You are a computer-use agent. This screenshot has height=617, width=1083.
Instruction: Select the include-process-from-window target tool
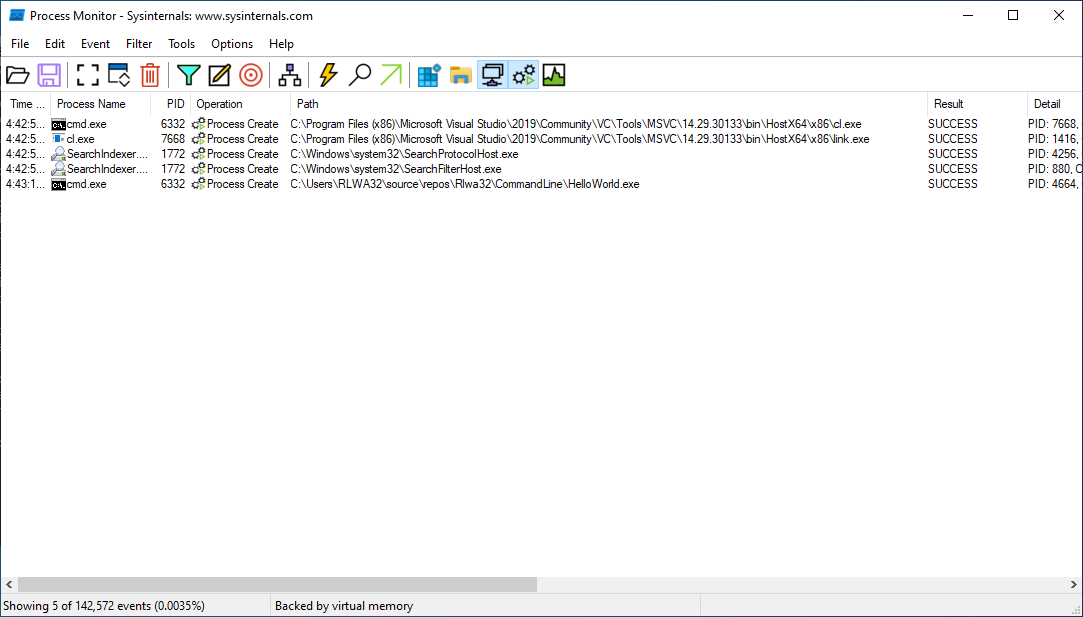[250, 74]
